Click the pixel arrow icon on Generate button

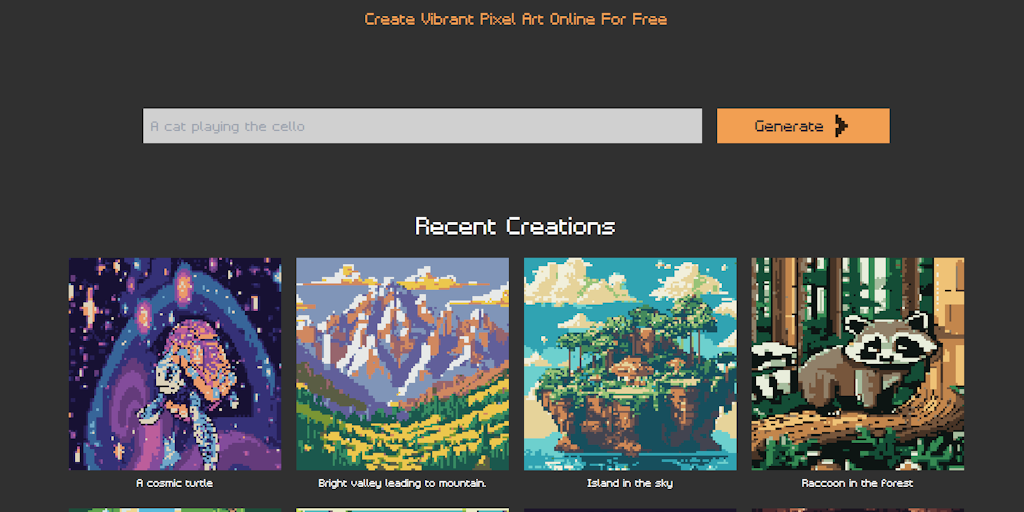[840, 125]
